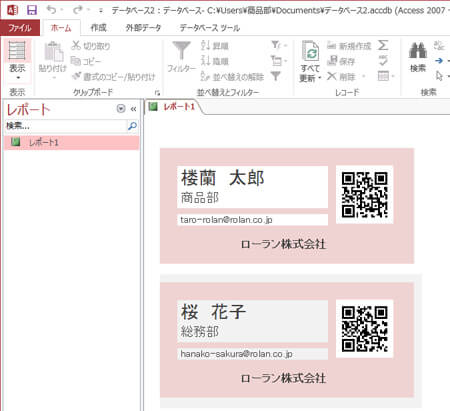Expand the 表示 view dropdown arrow
Screen dimensions: 450x411
click(18, 78)
